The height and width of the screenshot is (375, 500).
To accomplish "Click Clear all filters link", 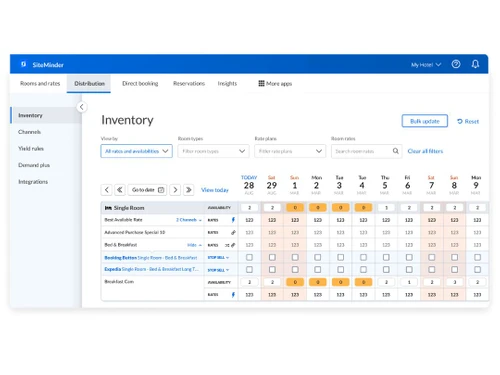I will pyautogui.click(x=425, y=151).
